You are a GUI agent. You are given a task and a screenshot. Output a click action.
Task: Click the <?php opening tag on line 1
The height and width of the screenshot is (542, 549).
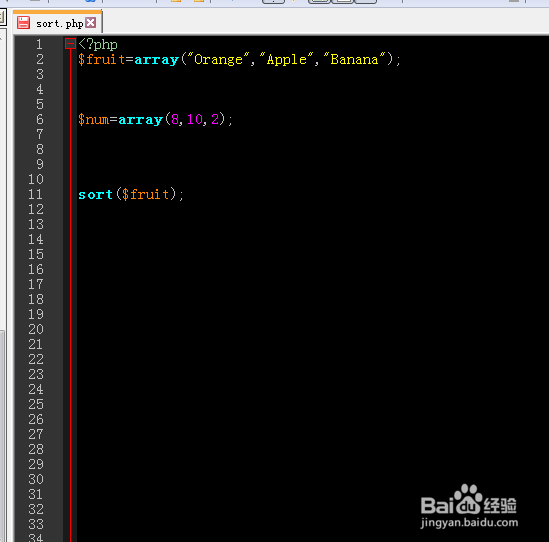point(98,44)
